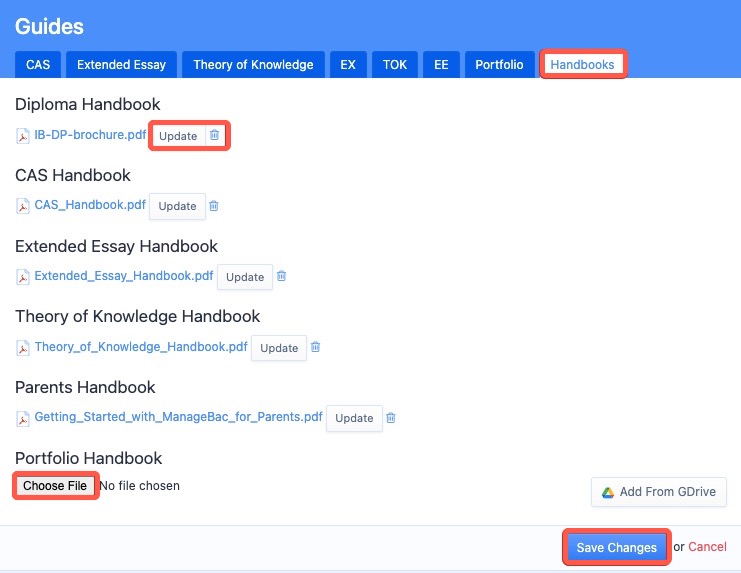The image size is (741, 573).
Task: Open the TOK tab
Action: [x=394, y=65]
